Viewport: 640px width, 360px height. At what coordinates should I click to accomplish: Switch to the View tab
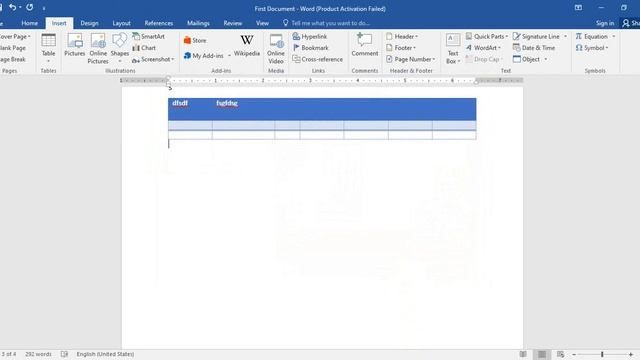[262, 23]
